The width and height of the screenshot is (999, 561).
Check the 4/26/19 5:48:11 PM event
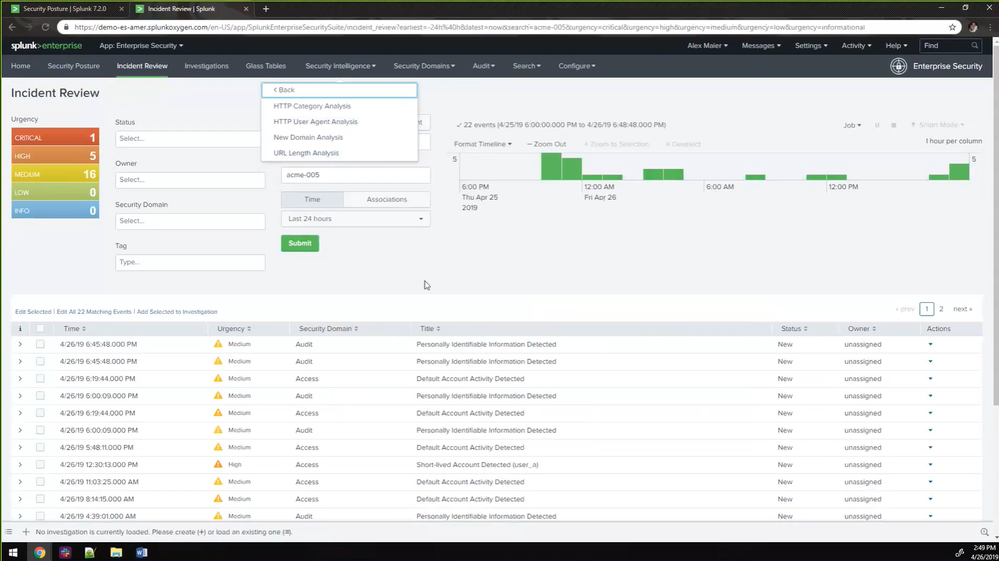tap(40, 447)
